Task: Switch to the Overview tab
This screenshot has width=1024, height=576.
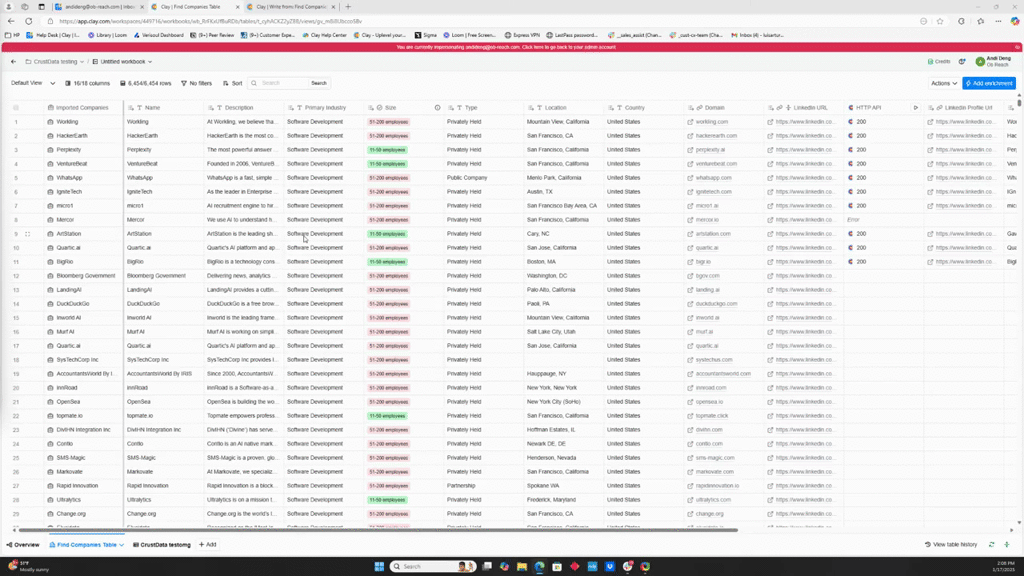Action: tap(23, 545)
